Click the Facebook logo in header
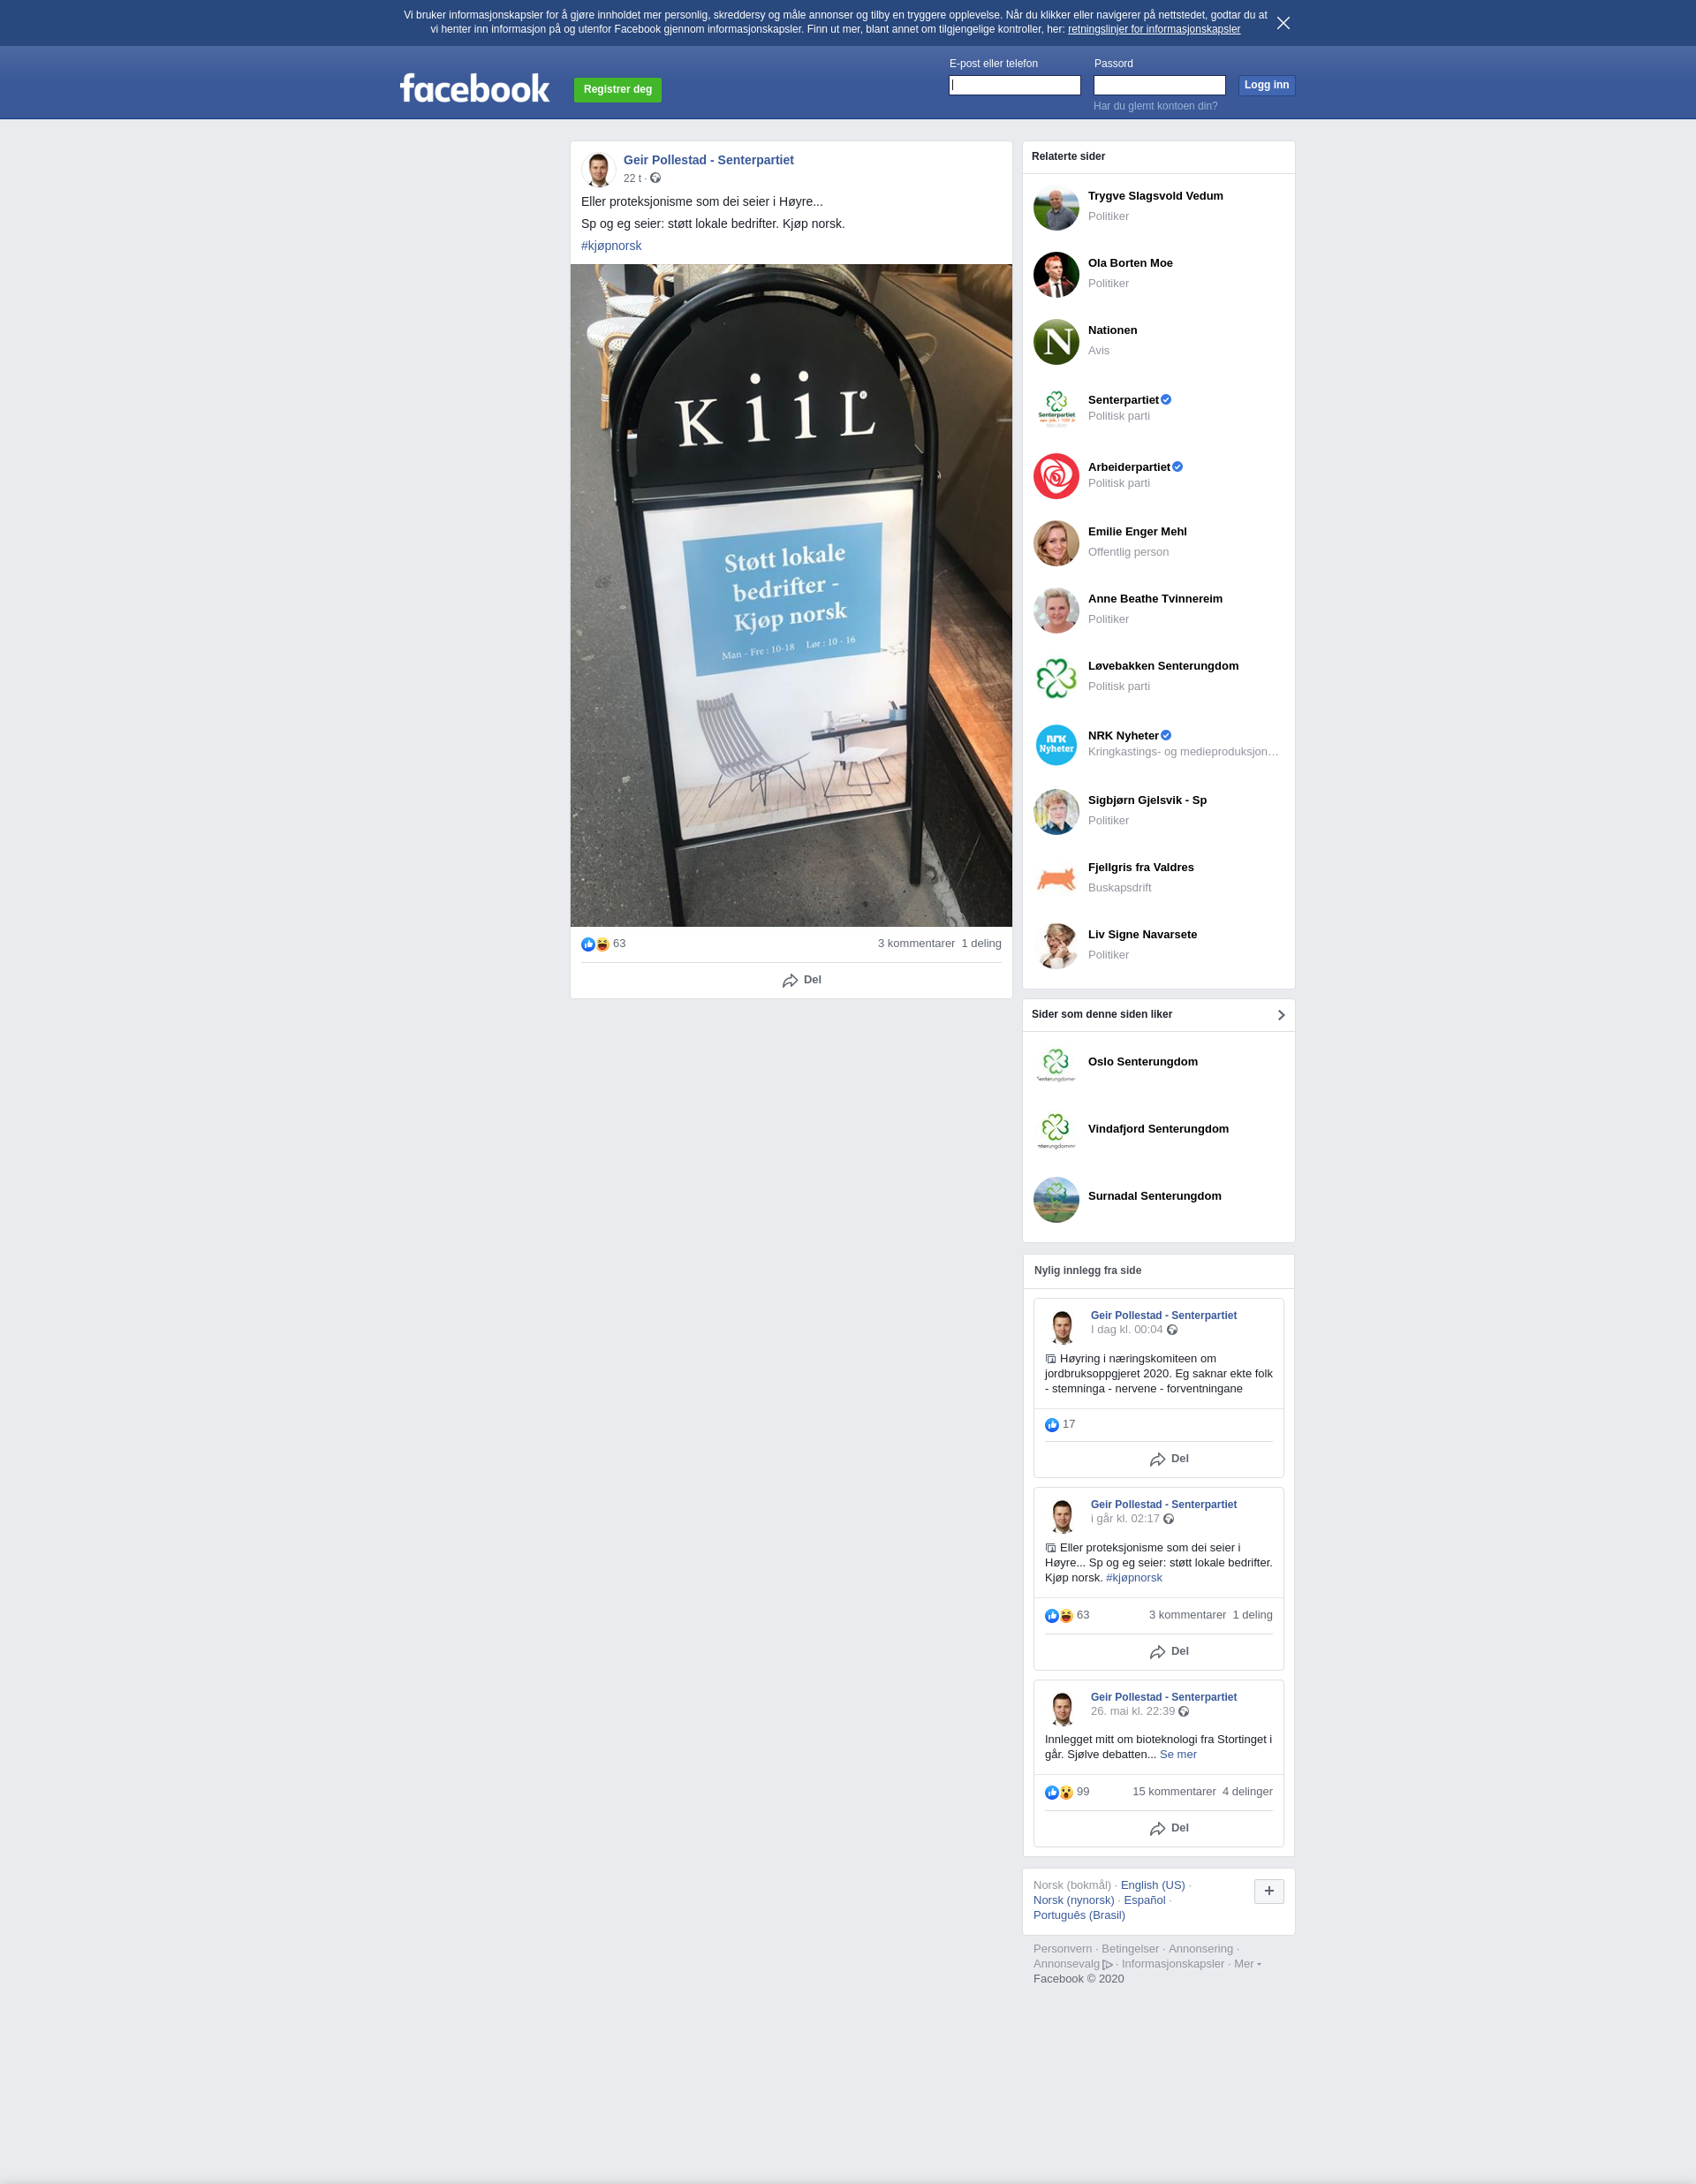This screenshot has height=2184, width=1696. coord(474,88)
